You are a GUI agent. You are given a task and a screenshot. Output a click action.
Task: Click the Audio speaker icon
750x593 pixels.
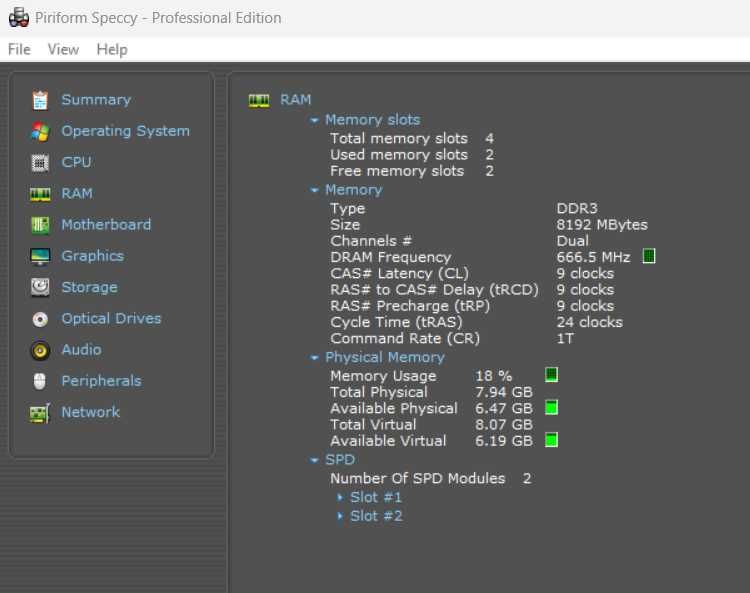click(x=40, y=350)
